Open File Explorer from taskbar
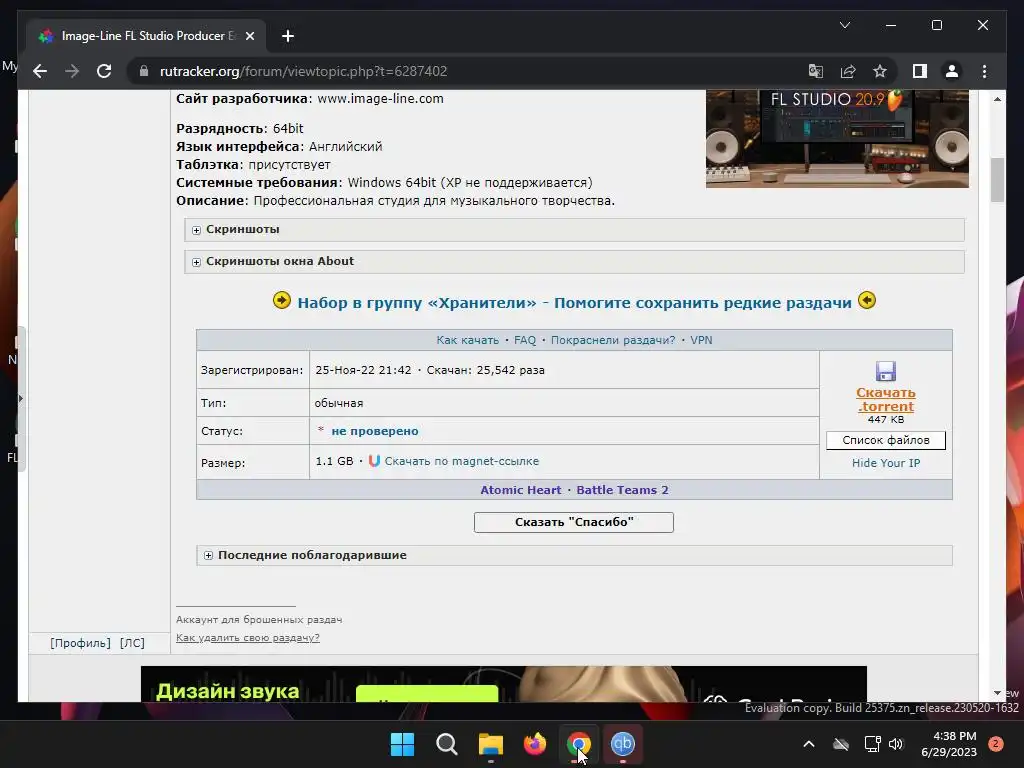This screenshot has width=1024, height=768. [x=490, y=744]
